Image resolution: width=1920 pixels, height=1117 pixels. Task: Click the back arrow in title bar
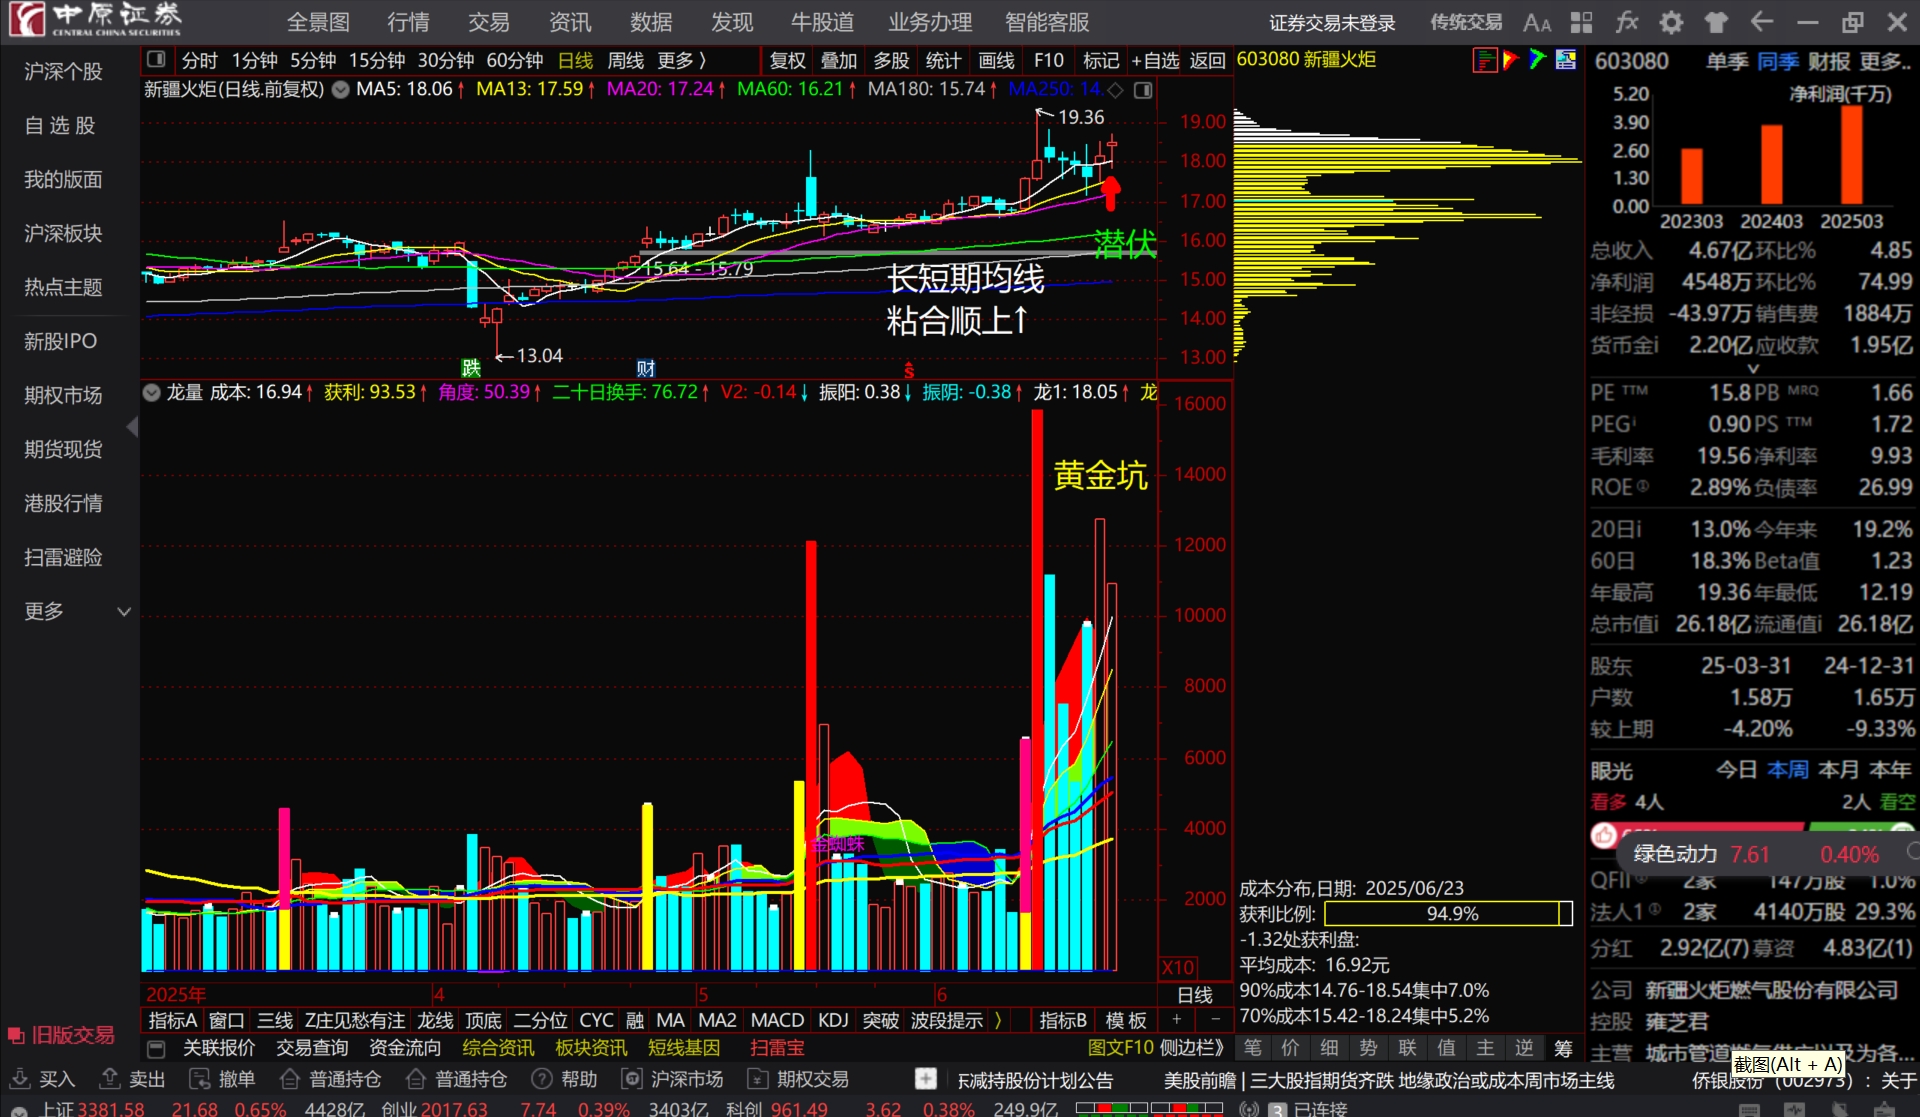click(1762, 22)
